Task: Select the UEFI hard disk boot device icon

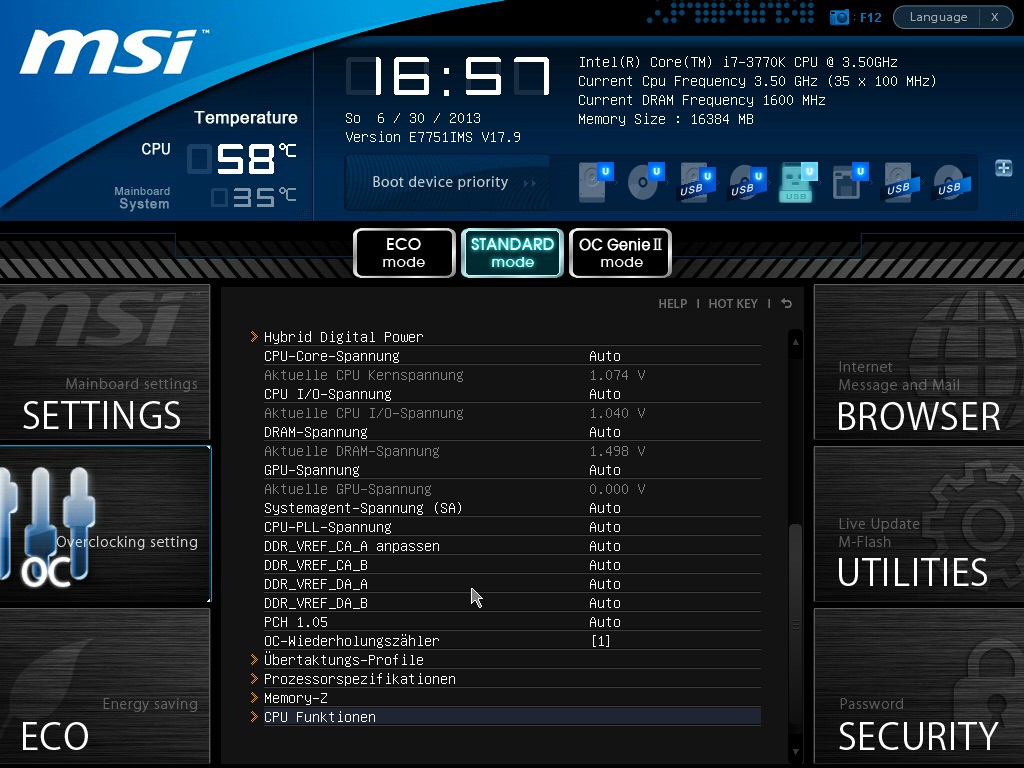Action: tap(595, 182)
